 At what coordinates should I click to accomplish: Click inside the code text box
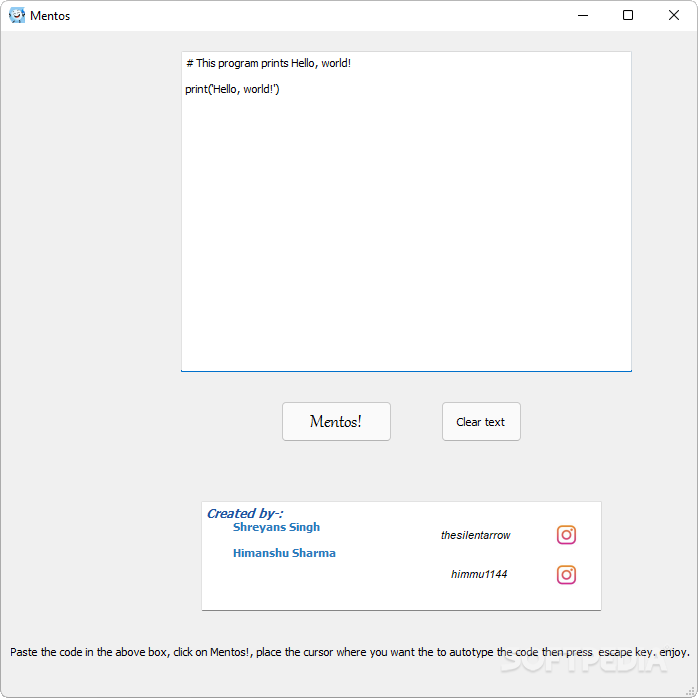point(406,211)
